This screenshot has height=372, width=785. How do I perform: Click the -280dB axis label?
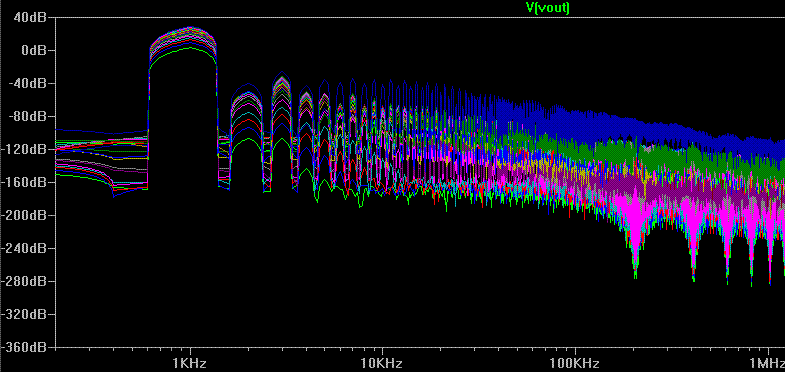[x=25, y=282]
